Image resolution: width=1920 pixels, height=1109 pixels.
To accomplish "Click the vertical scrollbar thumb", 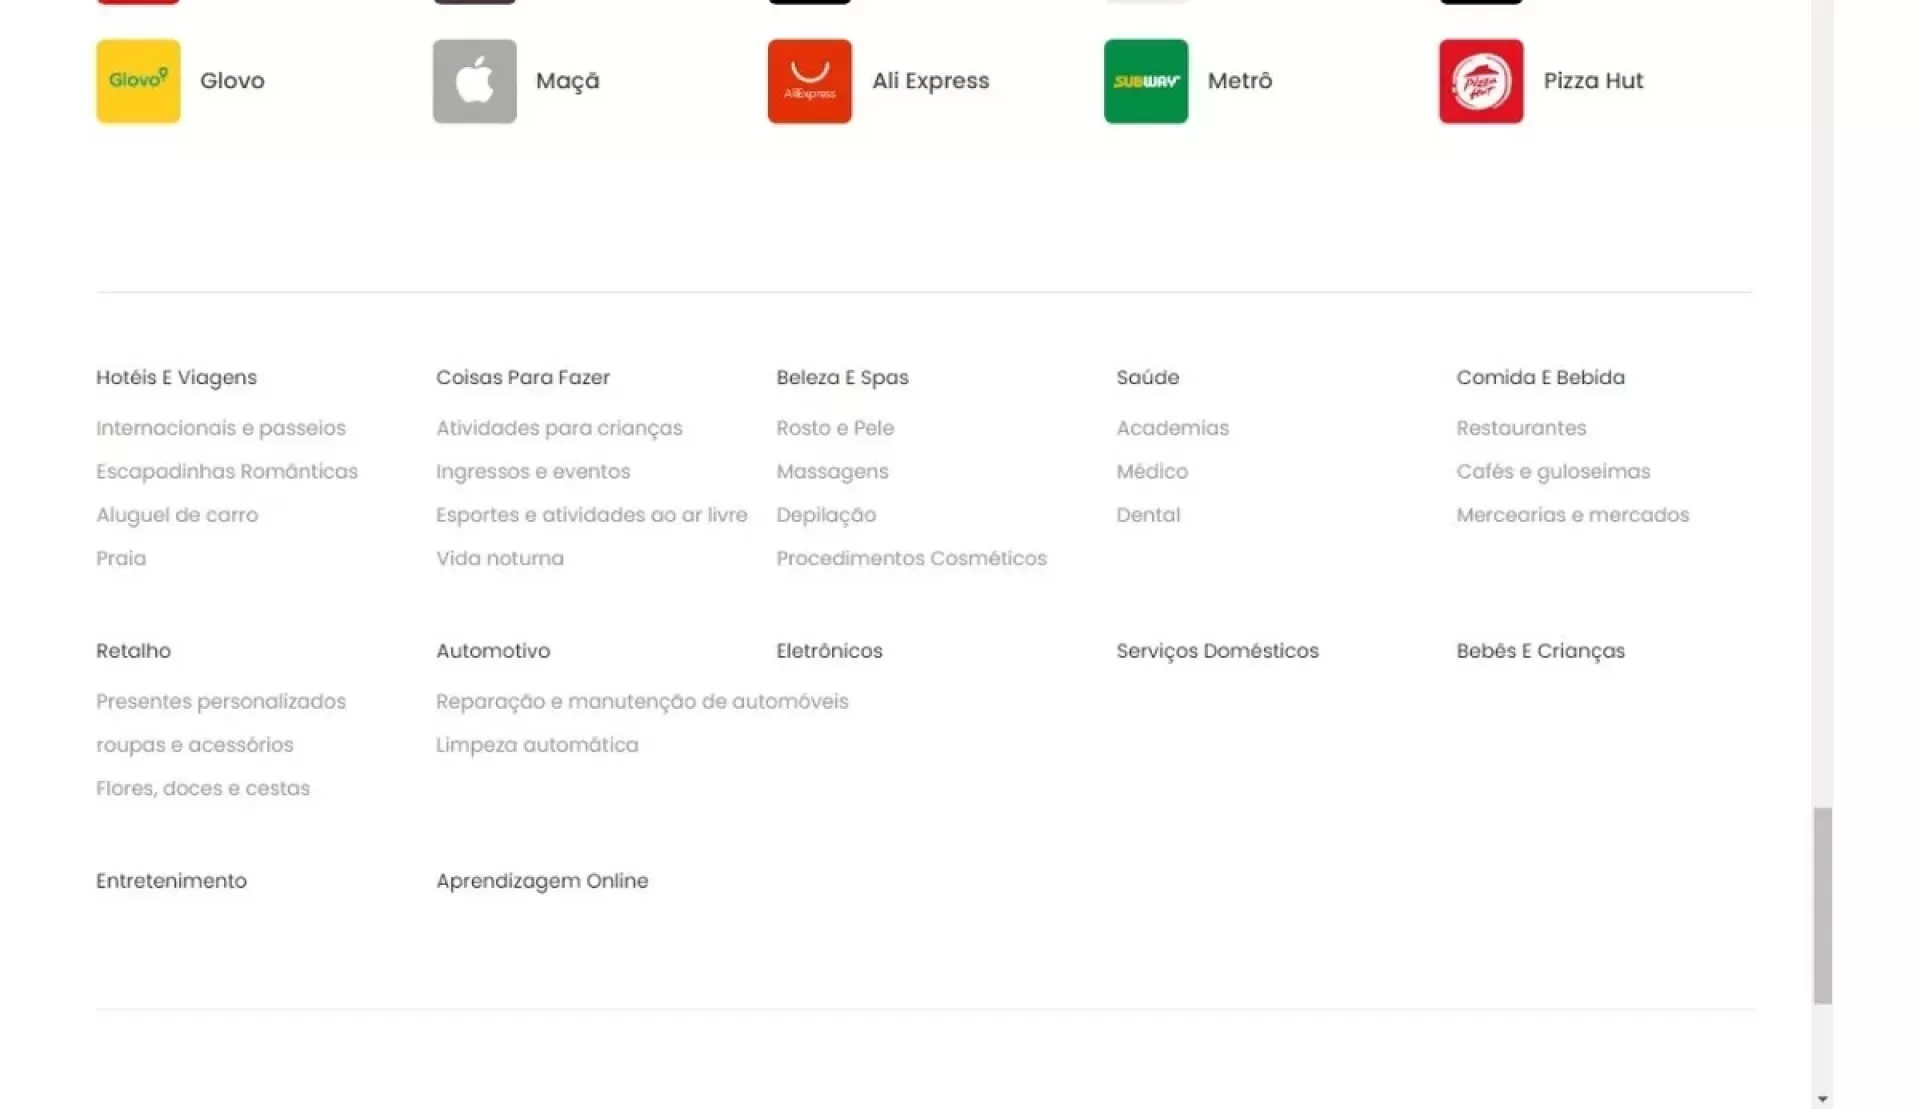I will coord(1822,905).
